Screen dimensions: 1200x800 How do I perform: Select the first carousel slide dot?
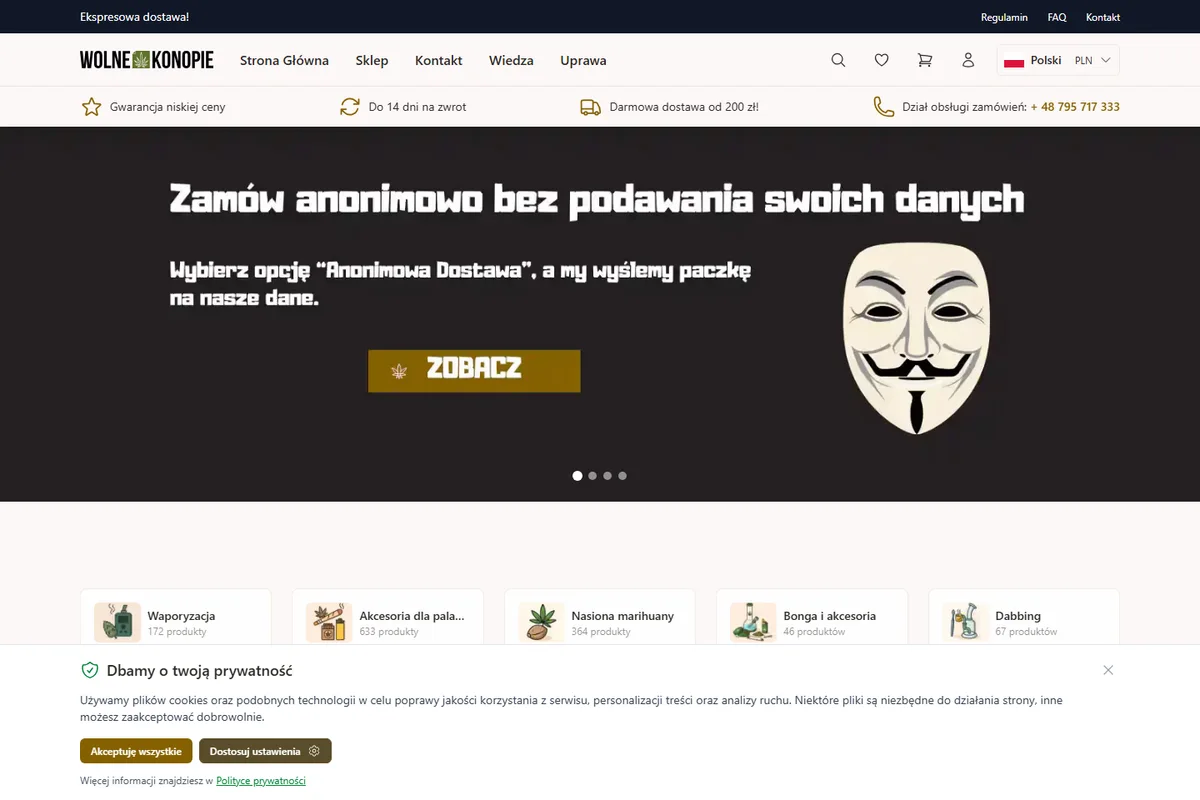577,476
